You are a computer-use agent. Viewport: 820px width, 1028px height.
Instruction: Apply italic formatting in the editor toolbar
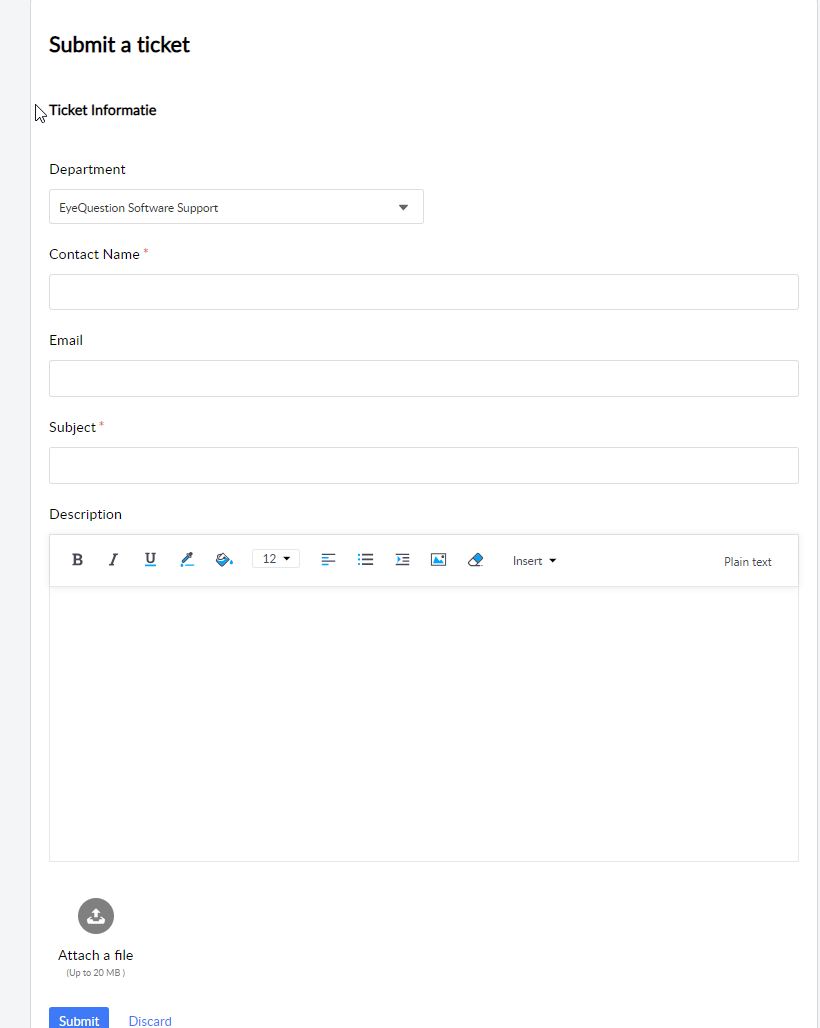click(113, 560)
